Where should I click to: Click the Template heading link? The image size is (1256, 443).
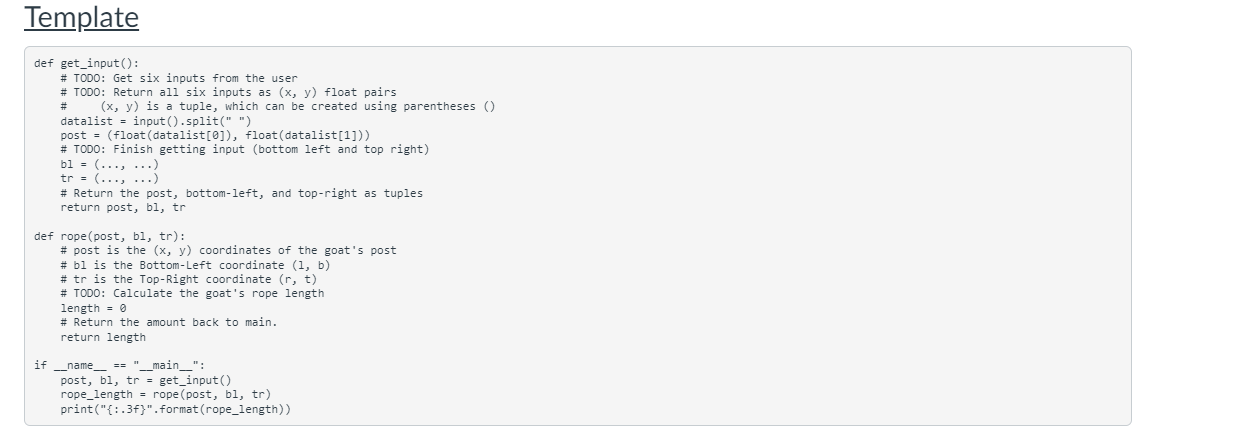click(81, 17)
